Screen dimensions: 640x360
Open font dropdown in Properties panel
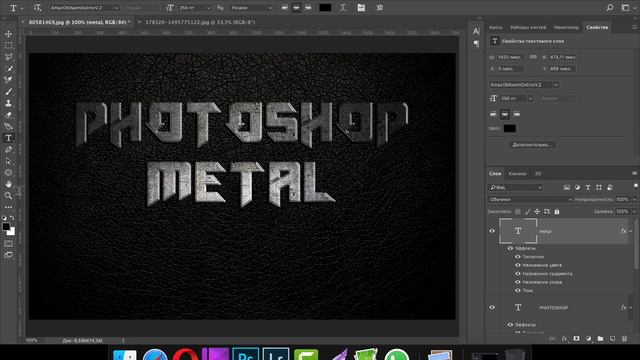556,84
